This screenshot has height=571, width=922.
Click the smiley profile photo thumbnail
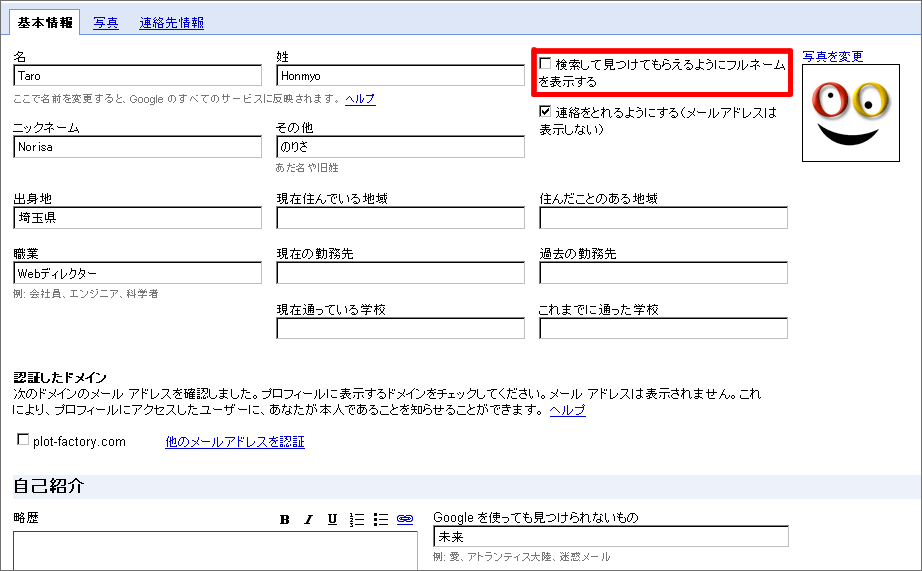point(851,113)
